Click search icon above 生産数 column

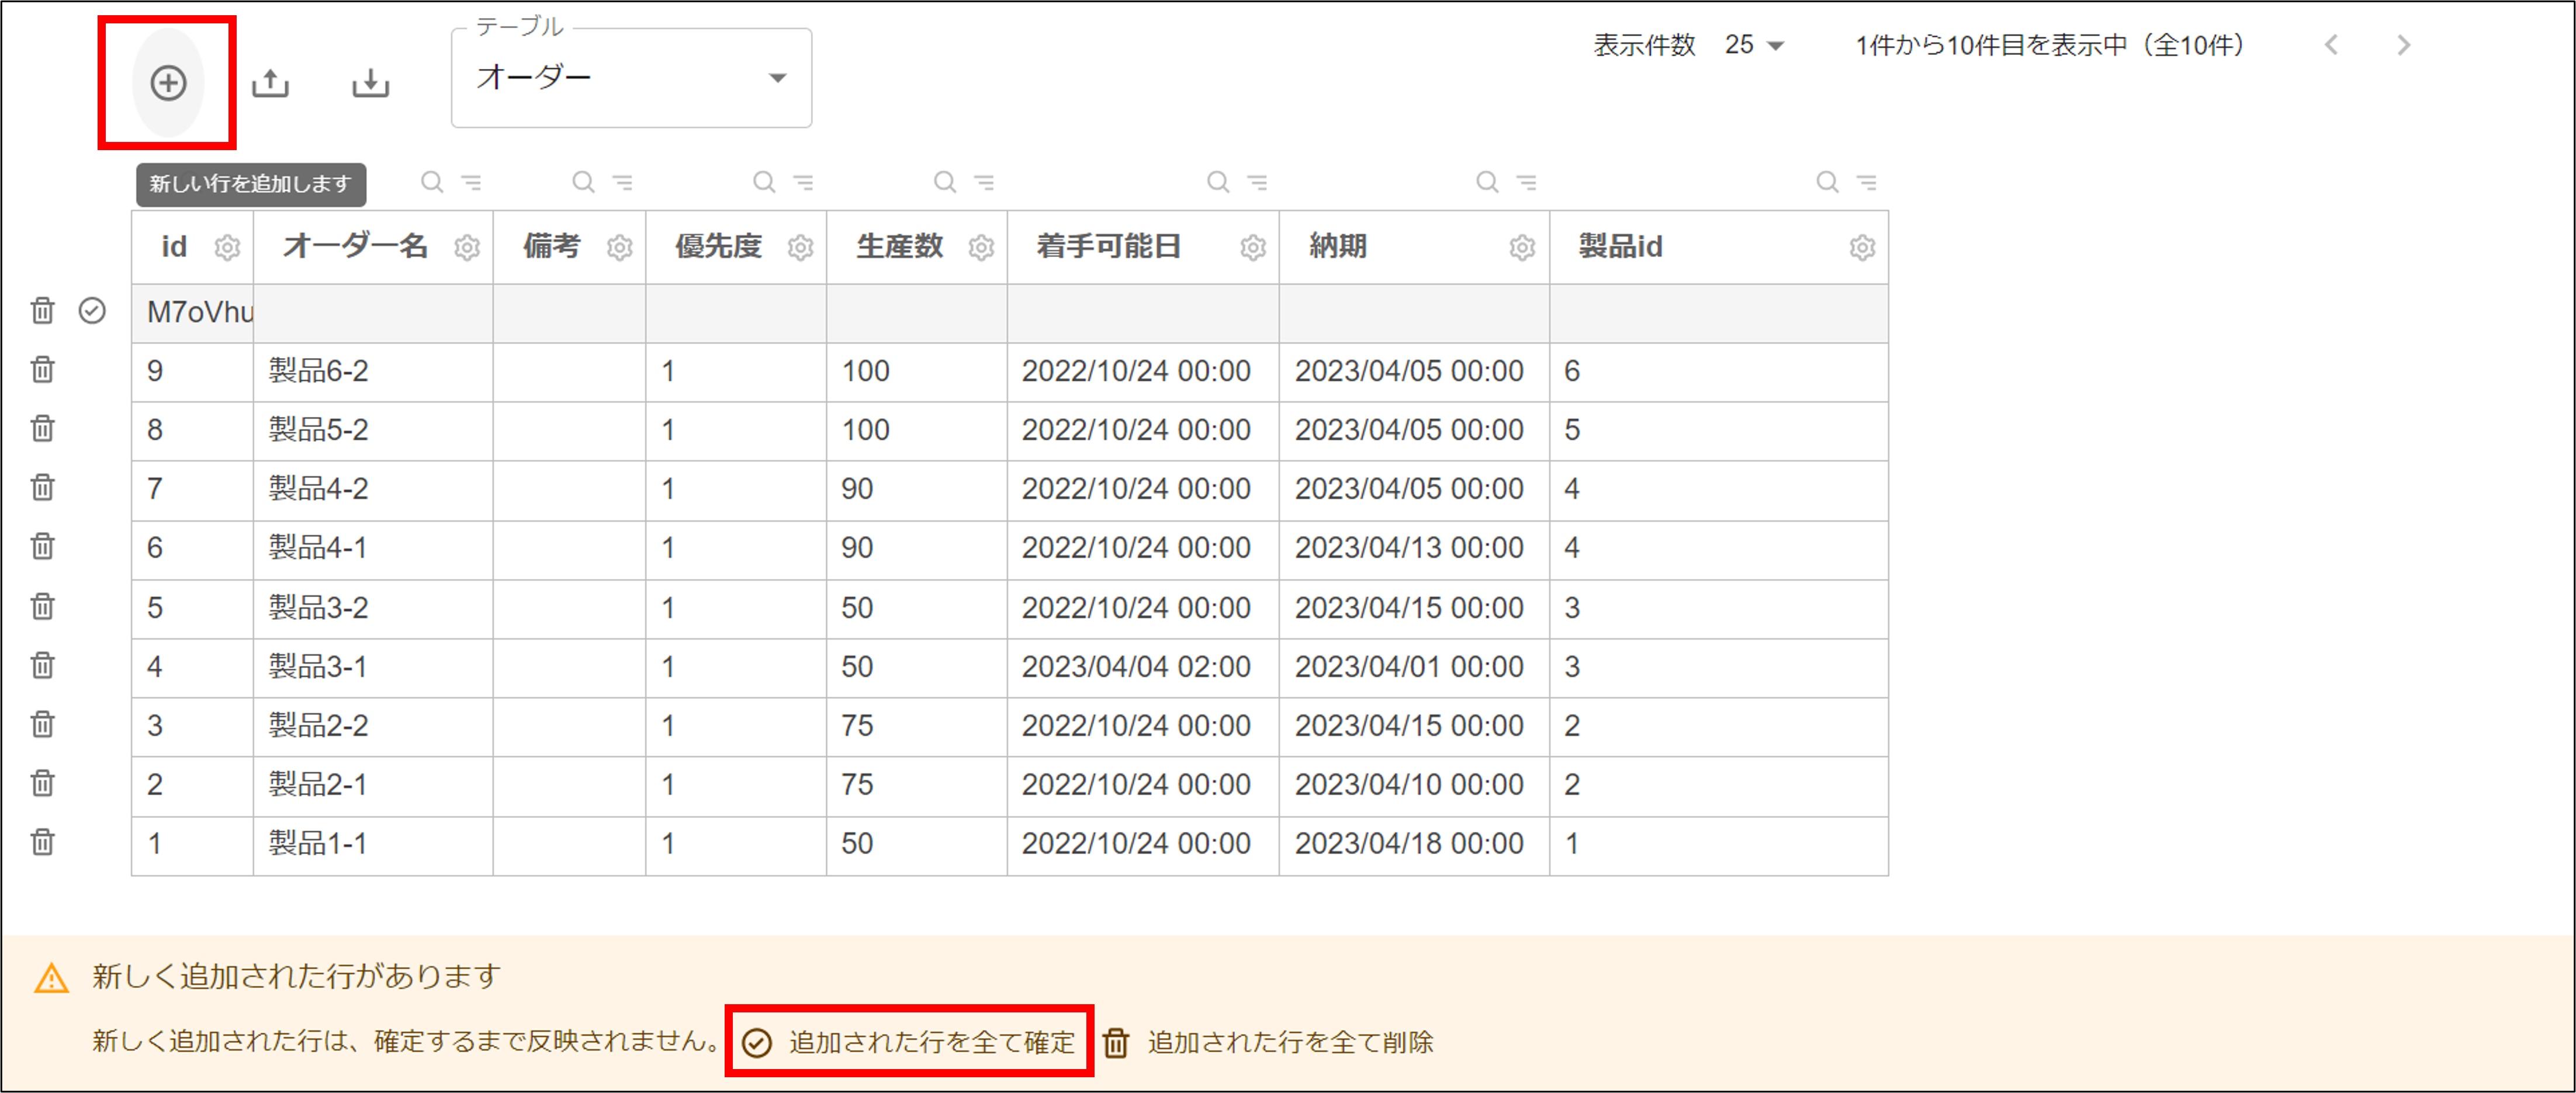point(945,182)
